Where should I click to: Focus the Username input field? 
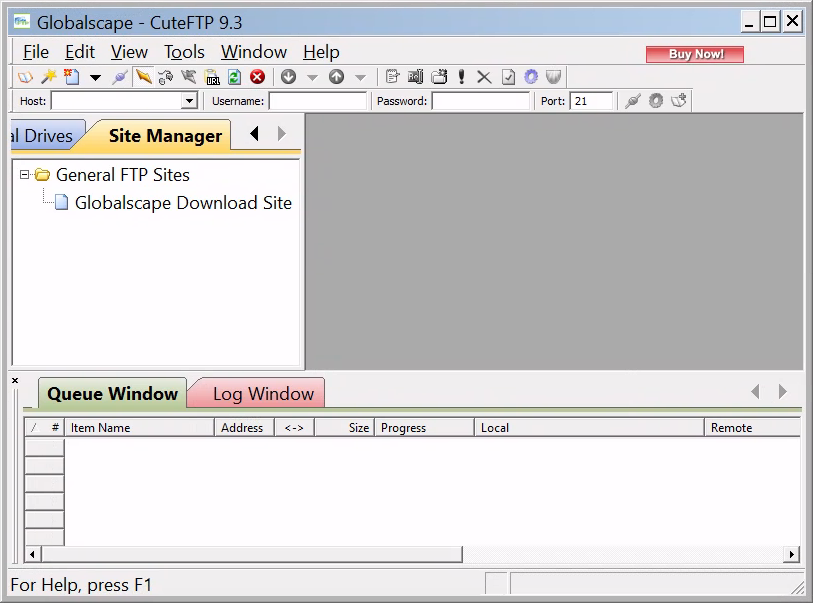pos(317,101)
